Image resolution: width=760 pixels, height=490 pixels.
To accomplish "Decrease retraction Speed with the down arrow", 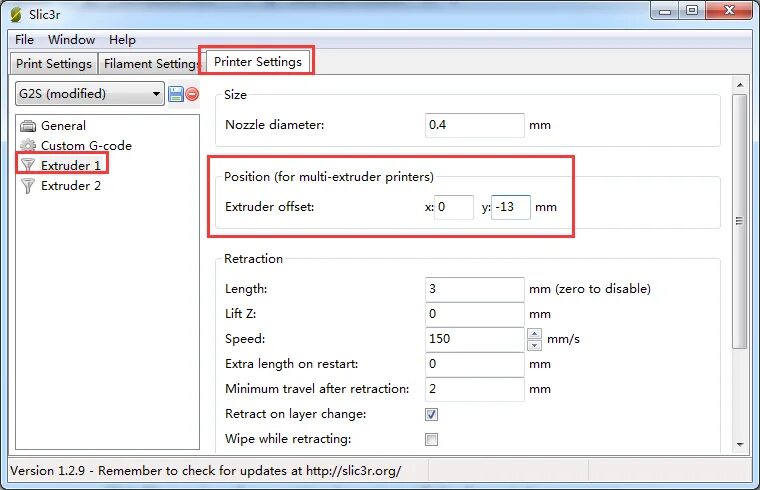I will point(534,345).
